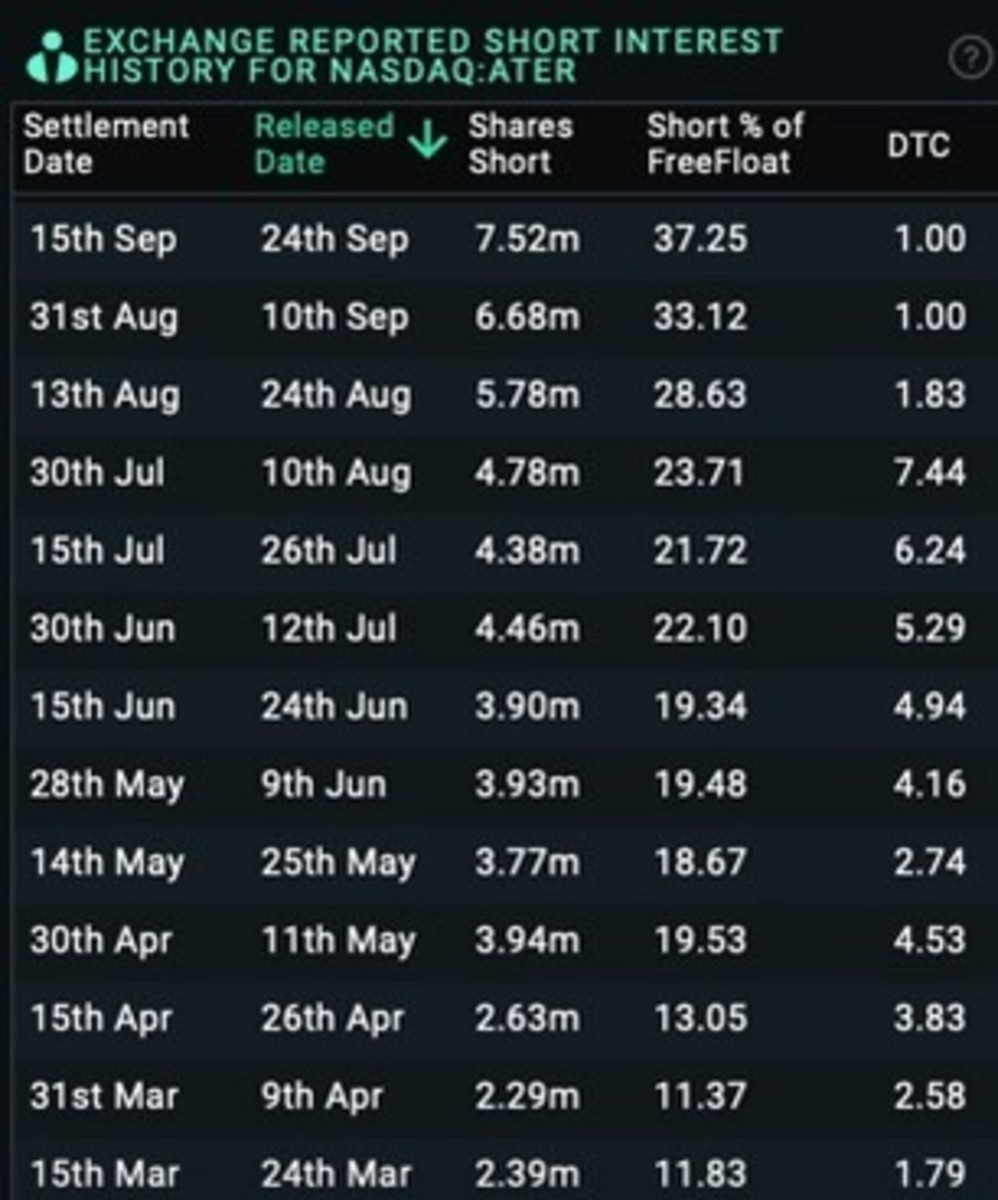This screenshot has height=1200, width=998.
Task: Click the 4.78m shares short value
Action: click(526, 472)
